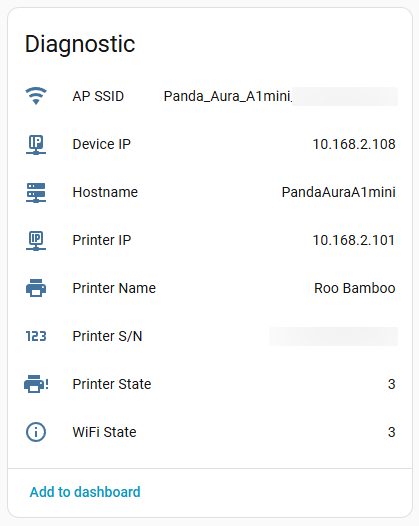Open the AP SSID entity row
The image size is (419, 526).
(210, 96)
